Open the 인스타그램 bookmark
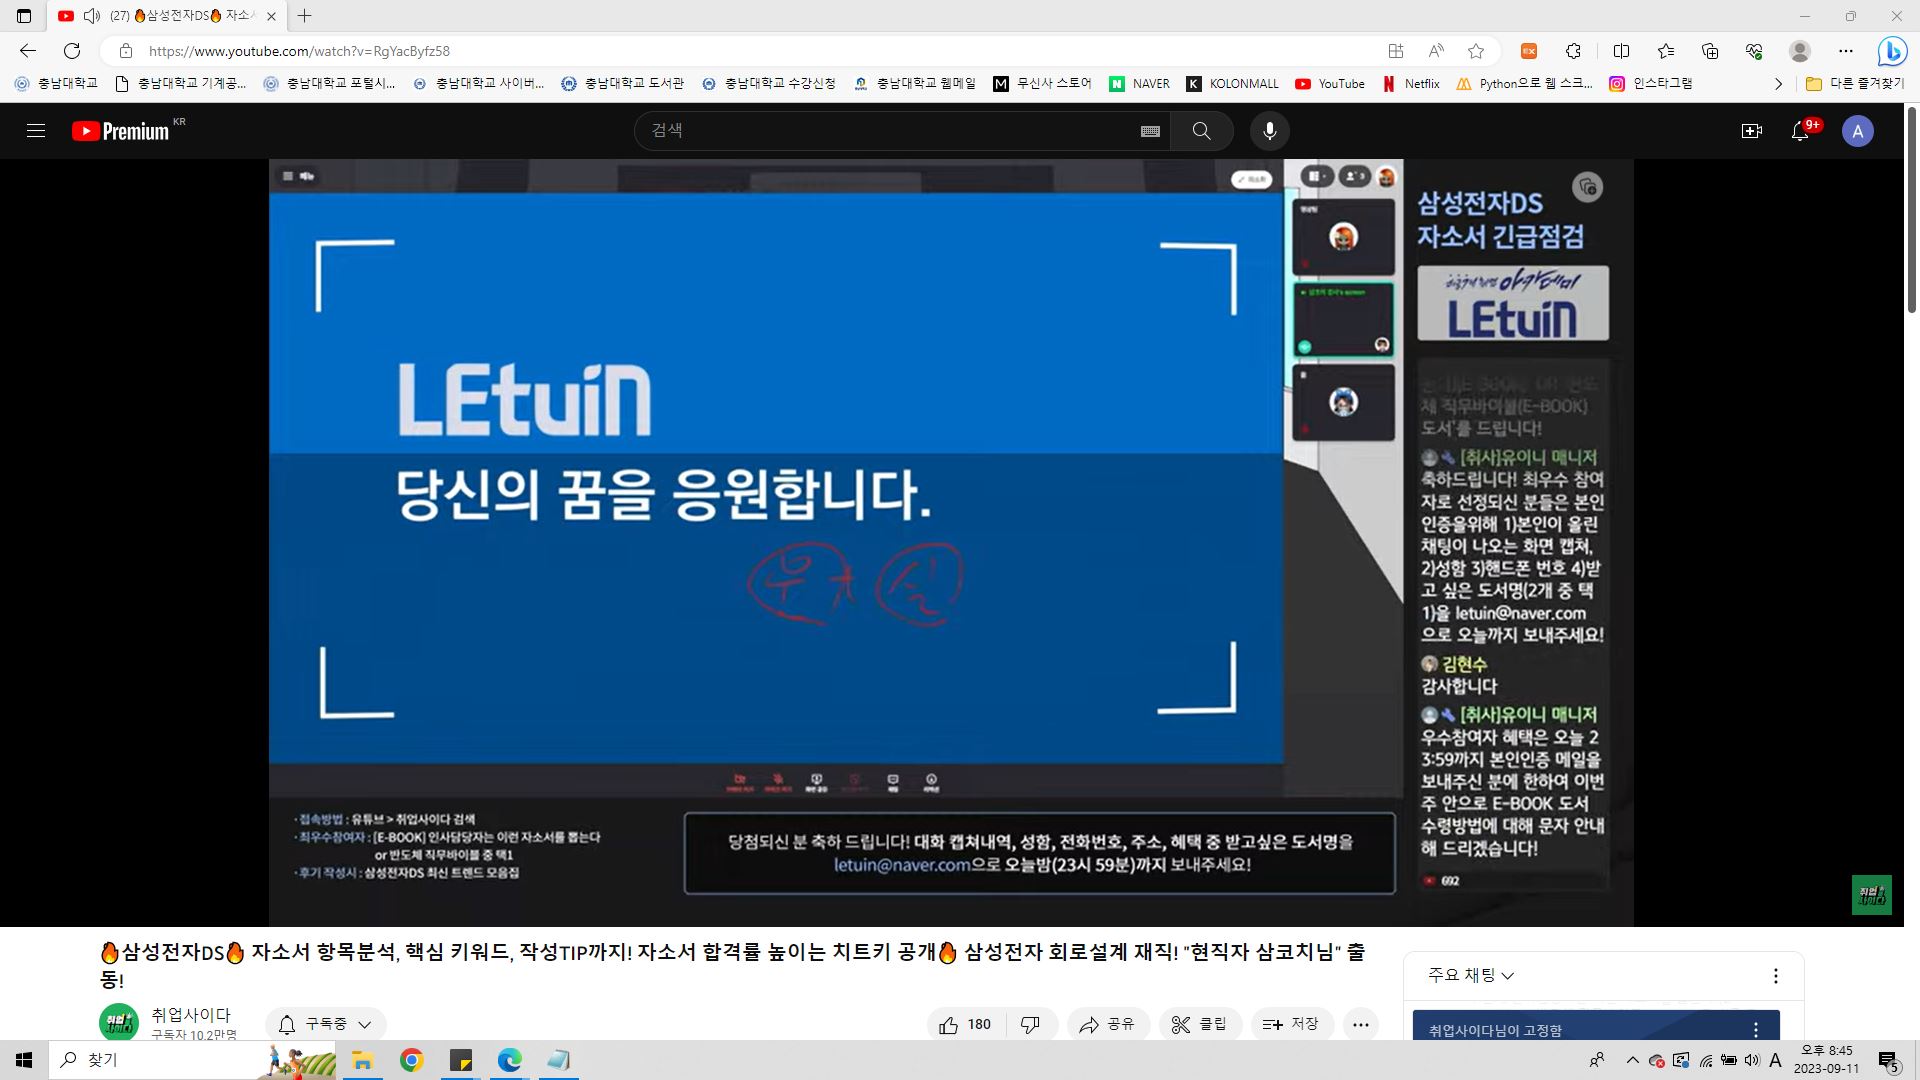The width and height of the screenshot is (1920, 1080). tap(1650, 84)
